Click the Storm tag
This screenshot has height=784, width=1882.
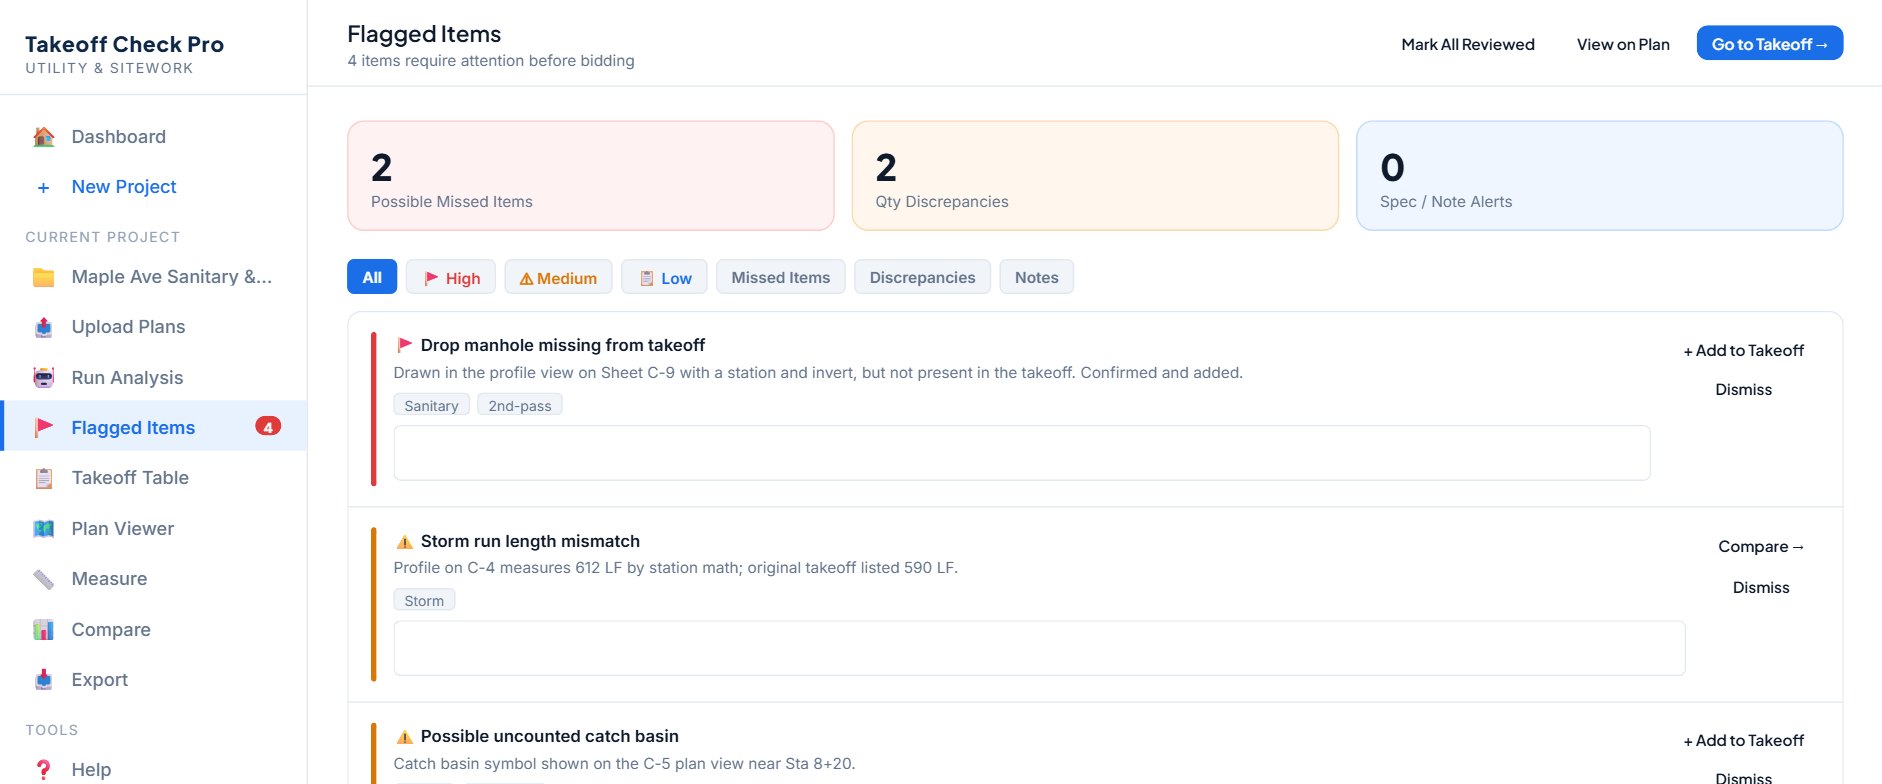pyautogui.click(x=424, y=600)
